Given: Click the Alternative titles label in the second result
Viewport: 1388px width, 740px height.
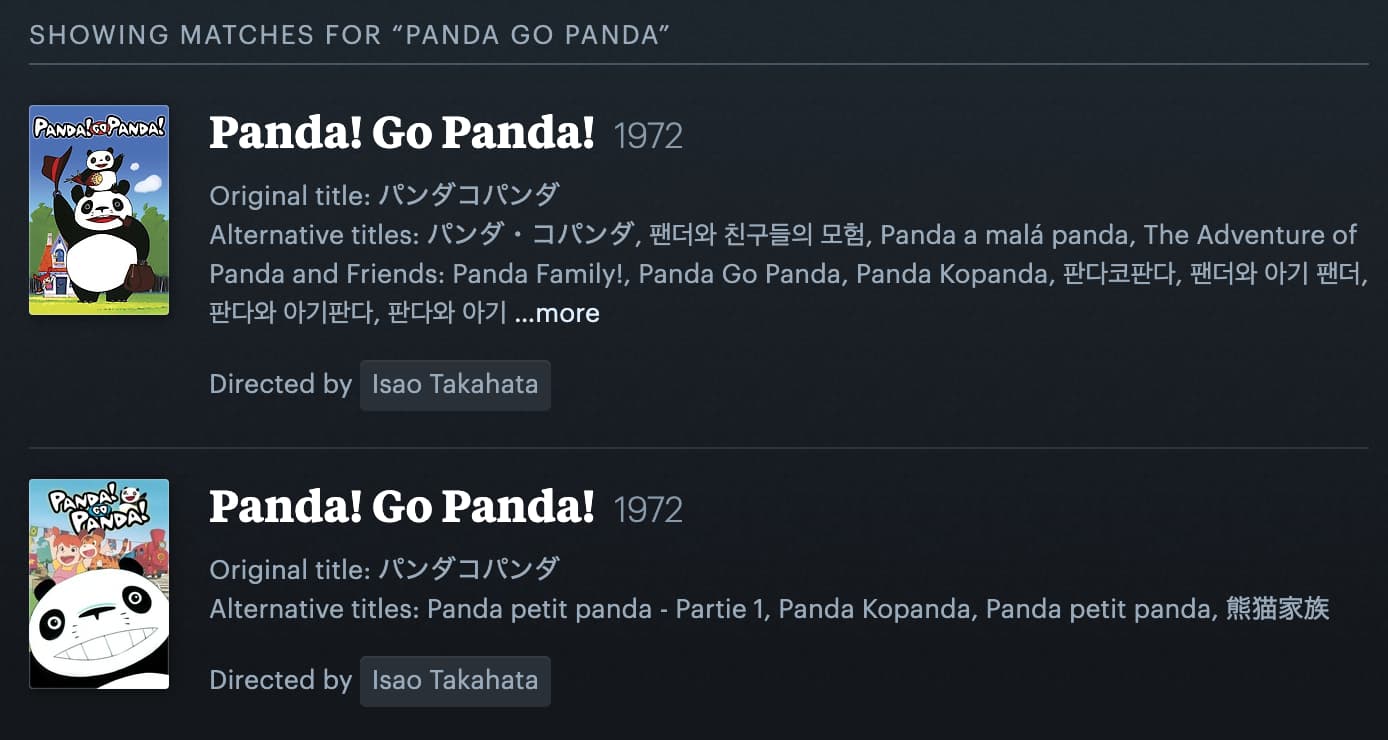Looking at the screenshot, I should coord(314,609).
